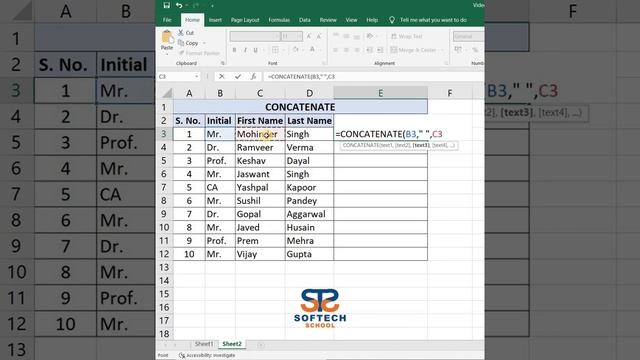This screenshot has width=640, height=360.
Task: Open the Copy options arrow
Action: click(204, 43)
